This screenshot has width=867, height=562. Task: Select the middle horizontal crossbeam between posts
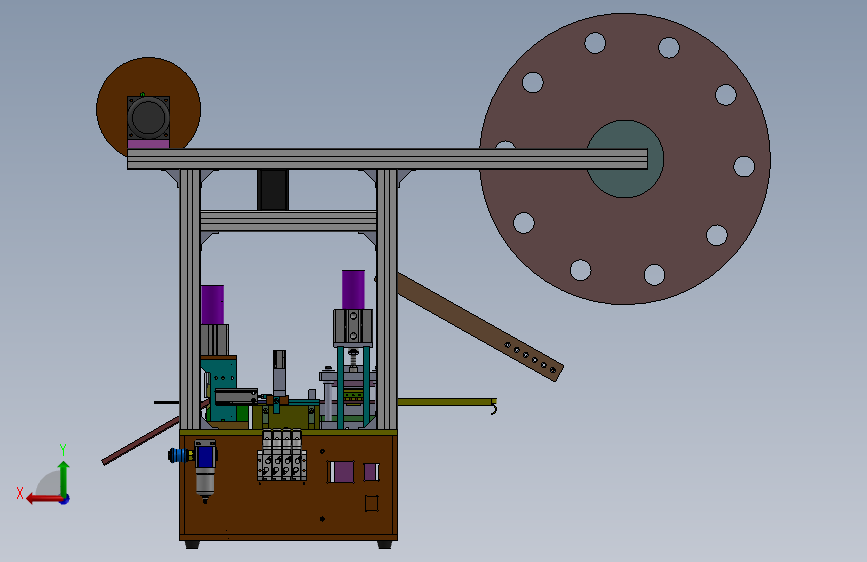pyautogui.click(x=288, y=221)
